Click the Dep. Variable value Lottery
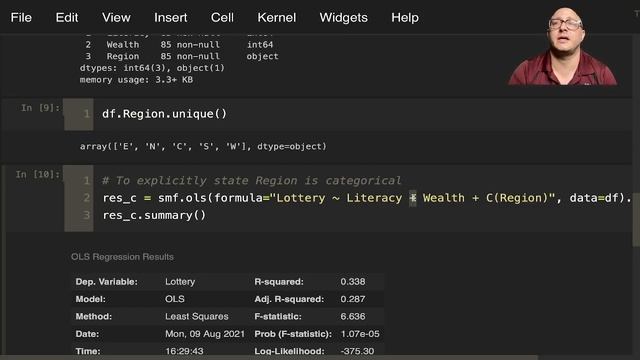640x360 pixels. pos(180,282)
